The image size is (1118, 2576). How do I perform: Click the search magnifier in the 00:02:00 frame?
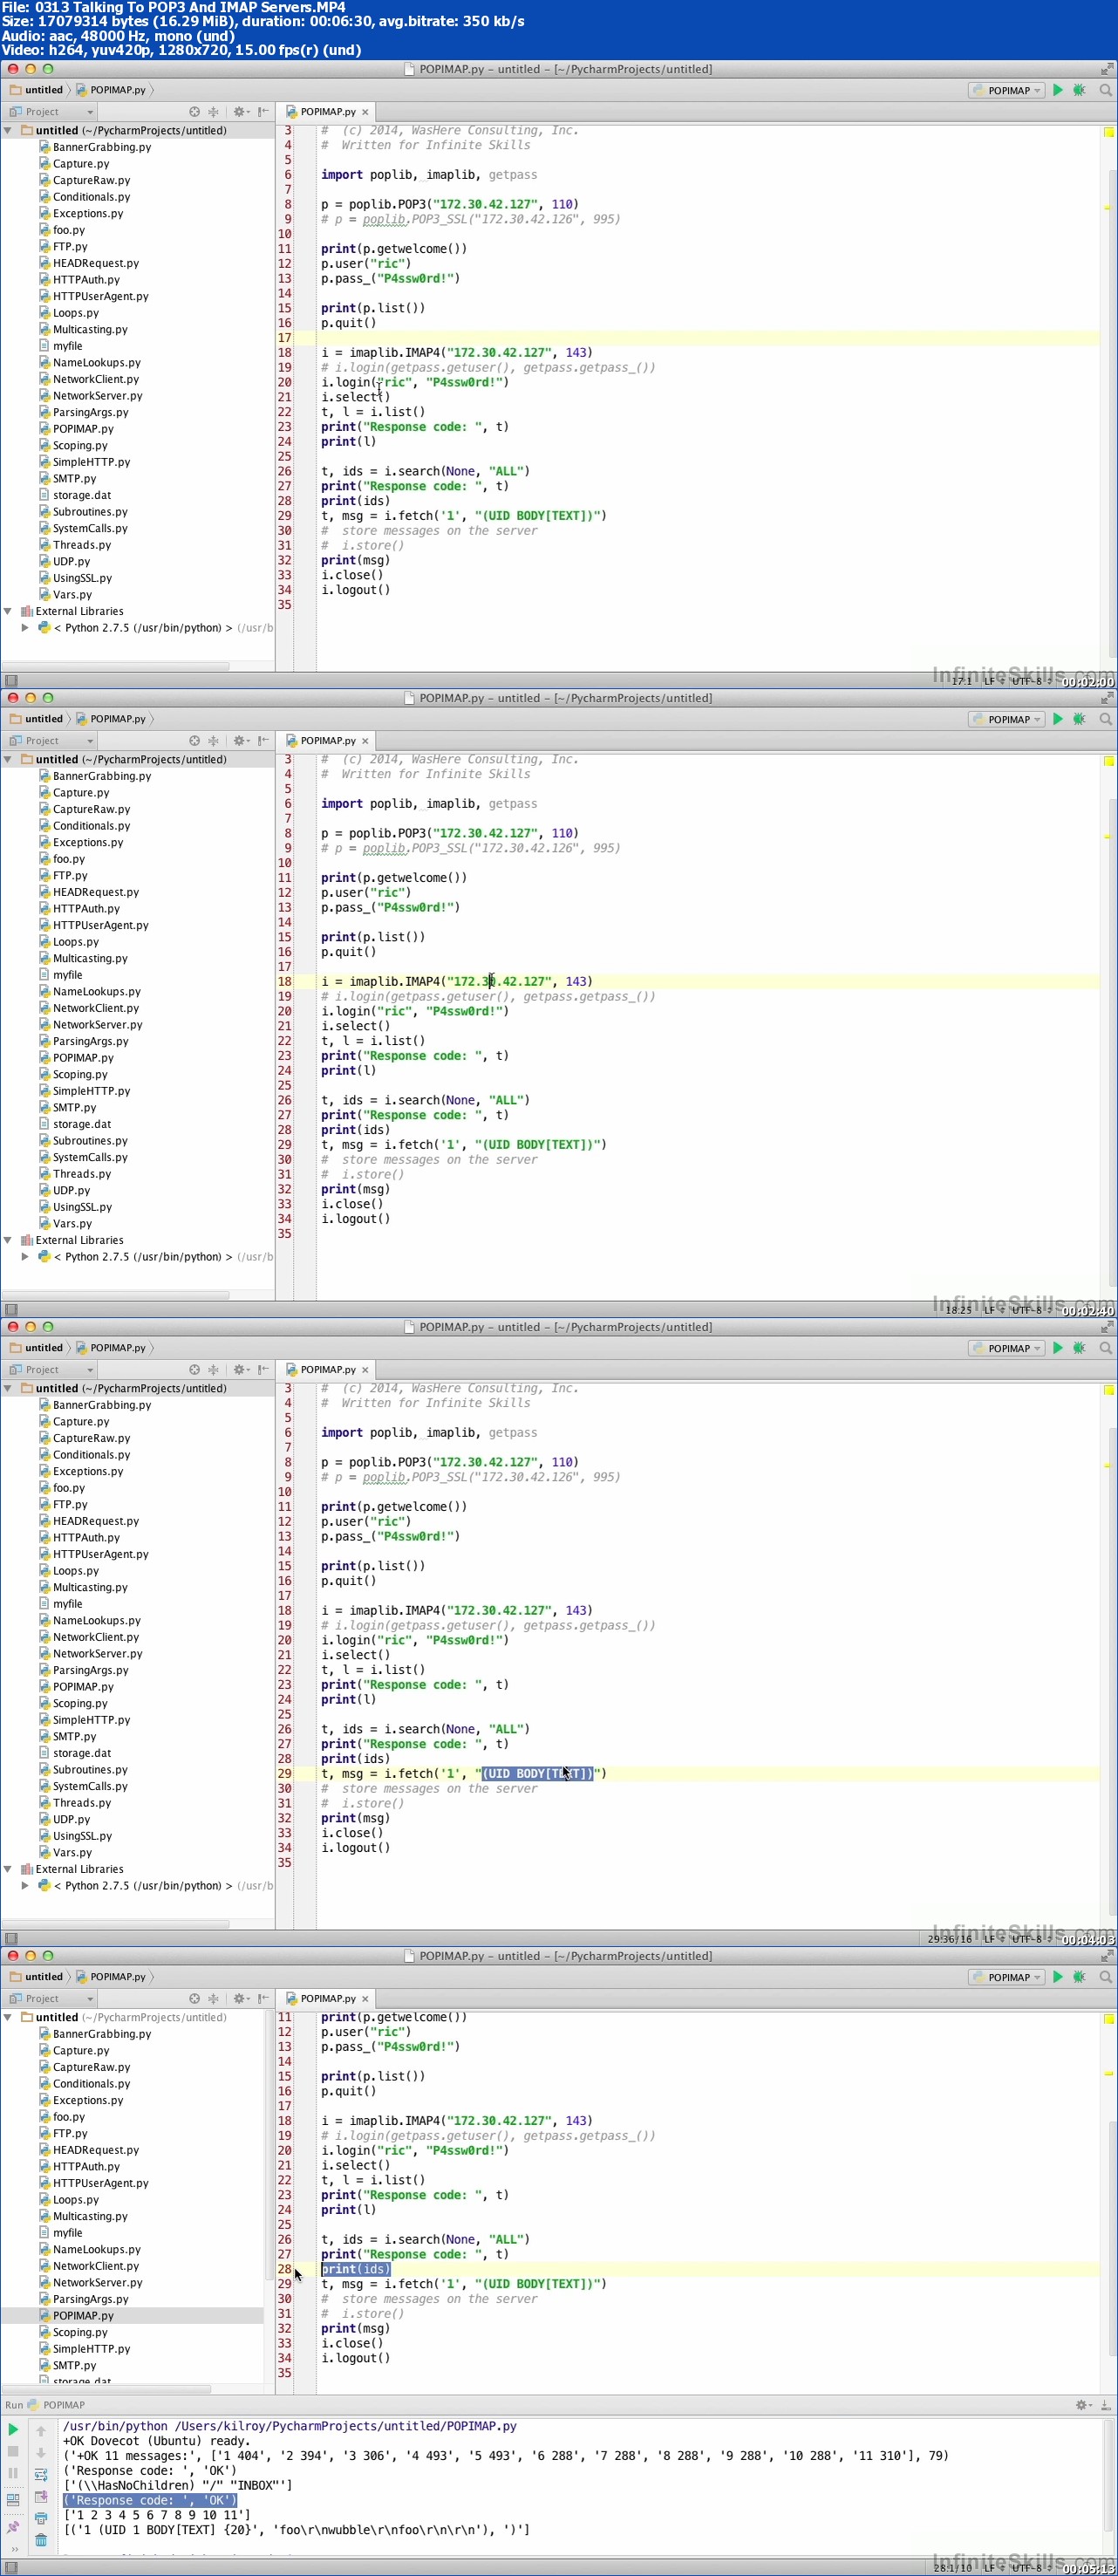point(1105,90)
